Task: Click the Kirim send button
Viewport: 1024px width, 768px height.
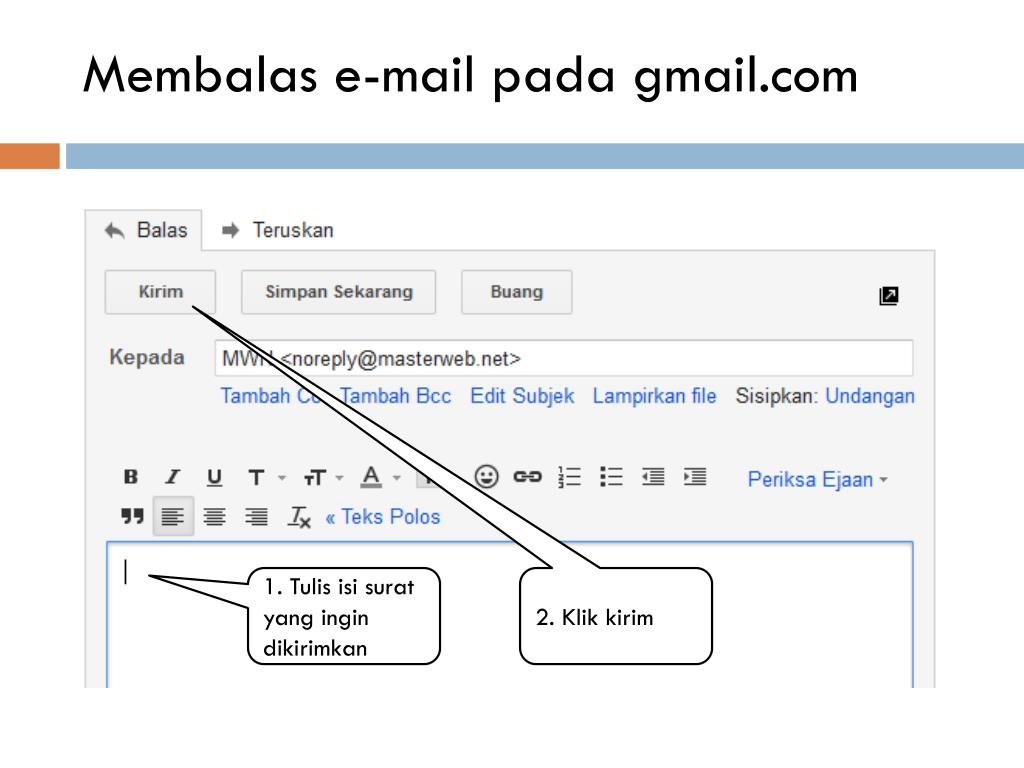Action: [161, 292]
